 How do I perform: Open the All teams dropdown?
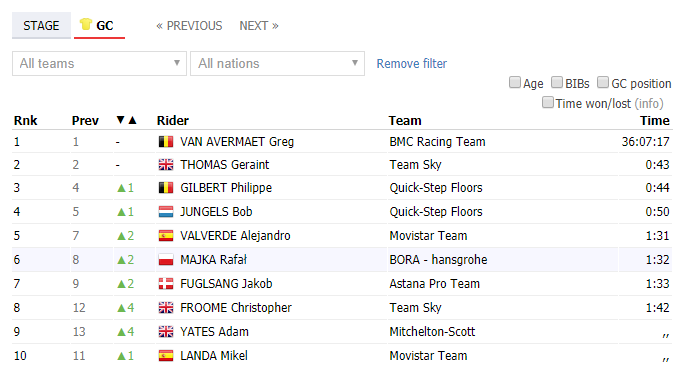tap(99, 64)
